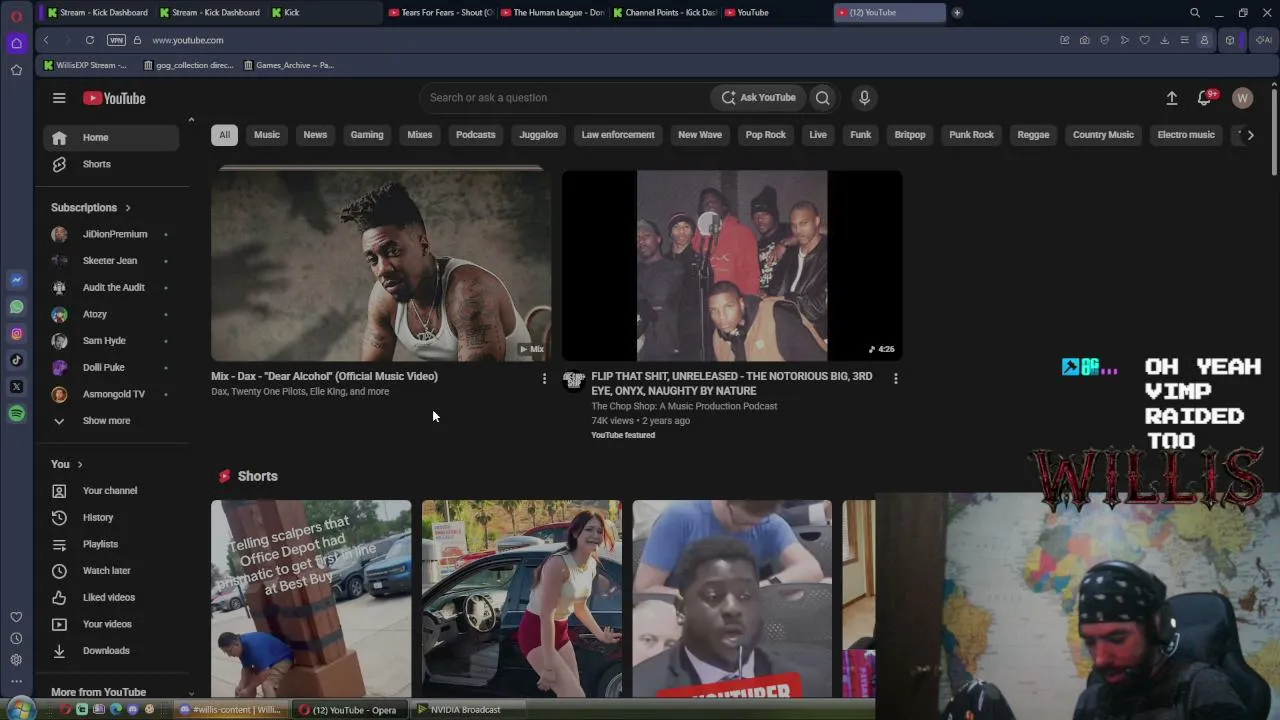Open the Games_Archive bookmark
The width and height of the screenshot is (1280, 720).
[289, 65]
